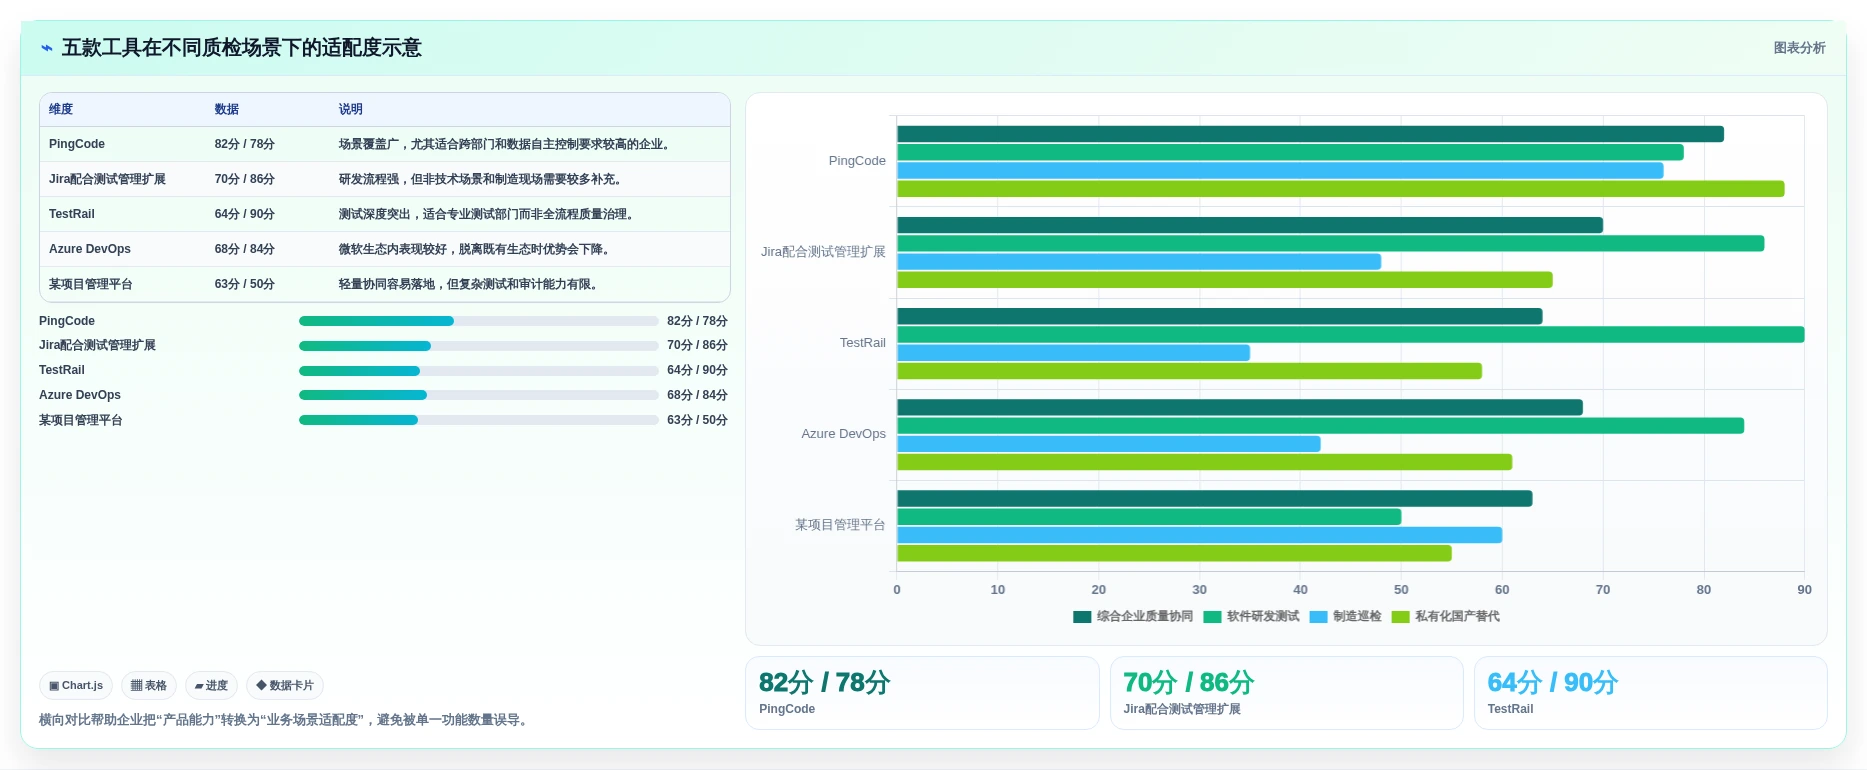
Task: Click TestRail's green 软件研发测试 chart bar
Action: pyautogui.click(x=1350, y=335)
